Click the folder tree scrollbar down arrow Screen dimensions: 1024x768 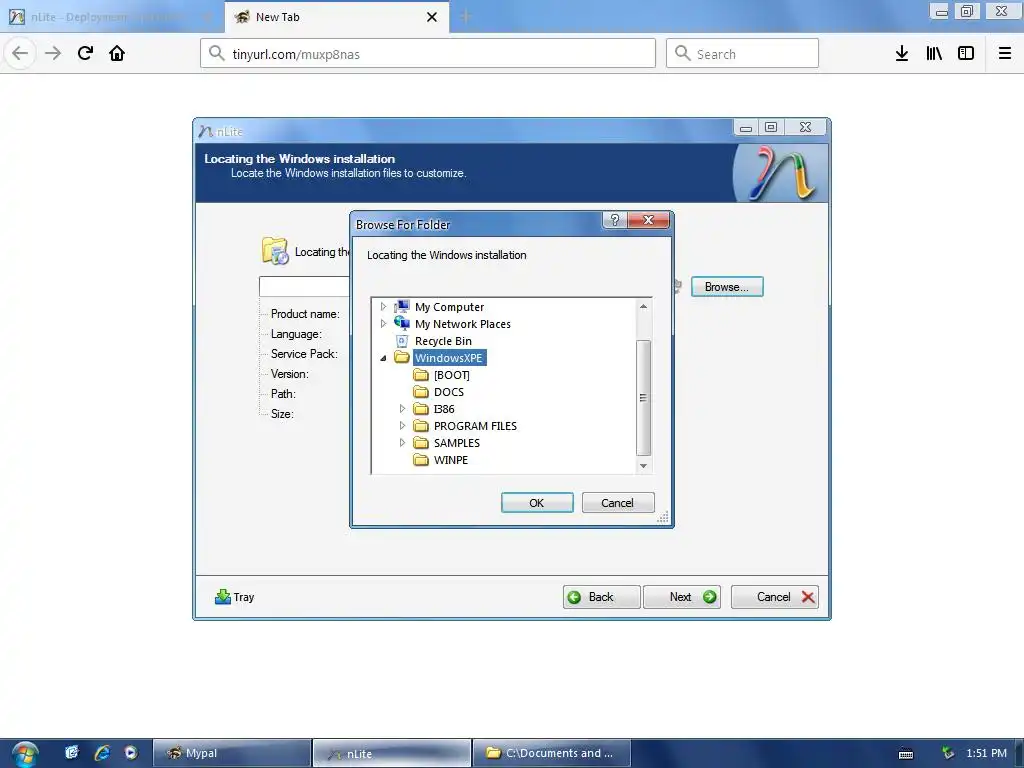pyautogui.click(x=643, y=466)
